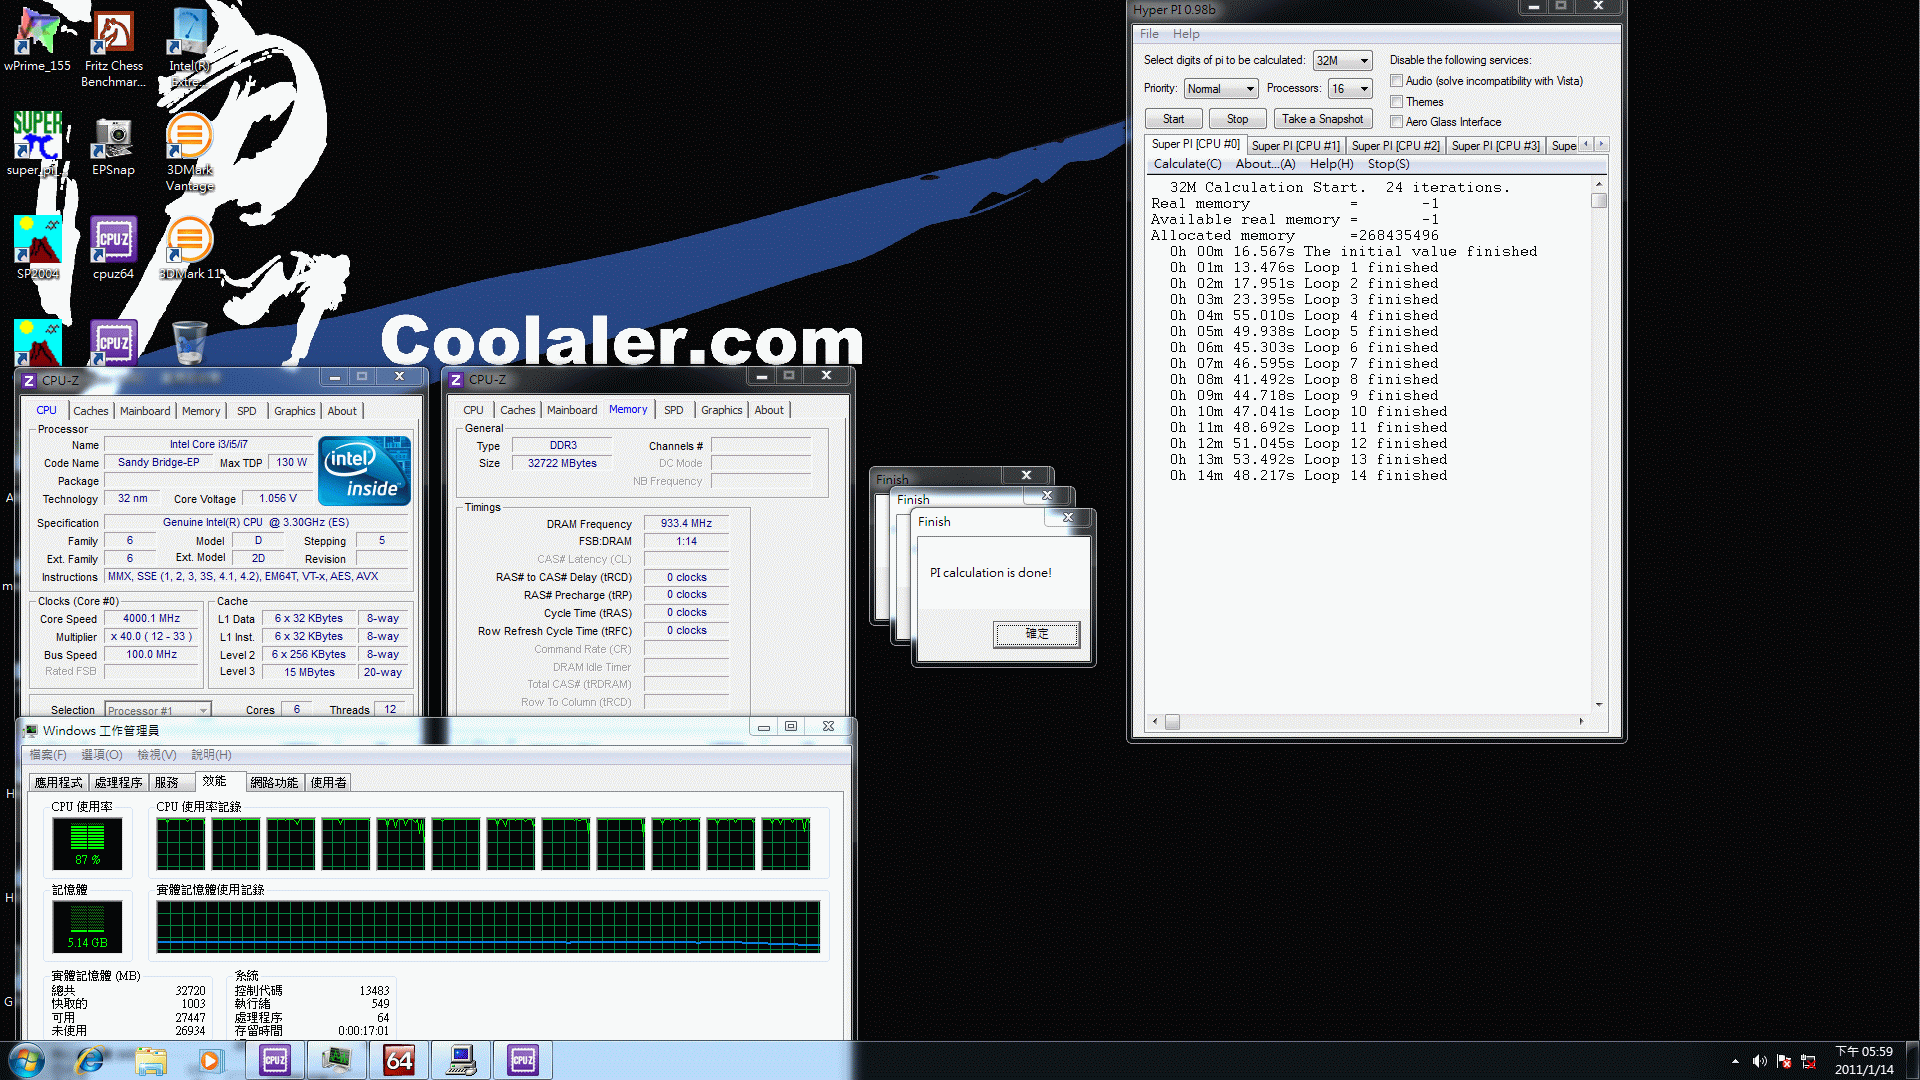Screen dimensions: 1920x1080
Task: Open Windows Explorer folder on taskbar
Action: (151, 1060)
